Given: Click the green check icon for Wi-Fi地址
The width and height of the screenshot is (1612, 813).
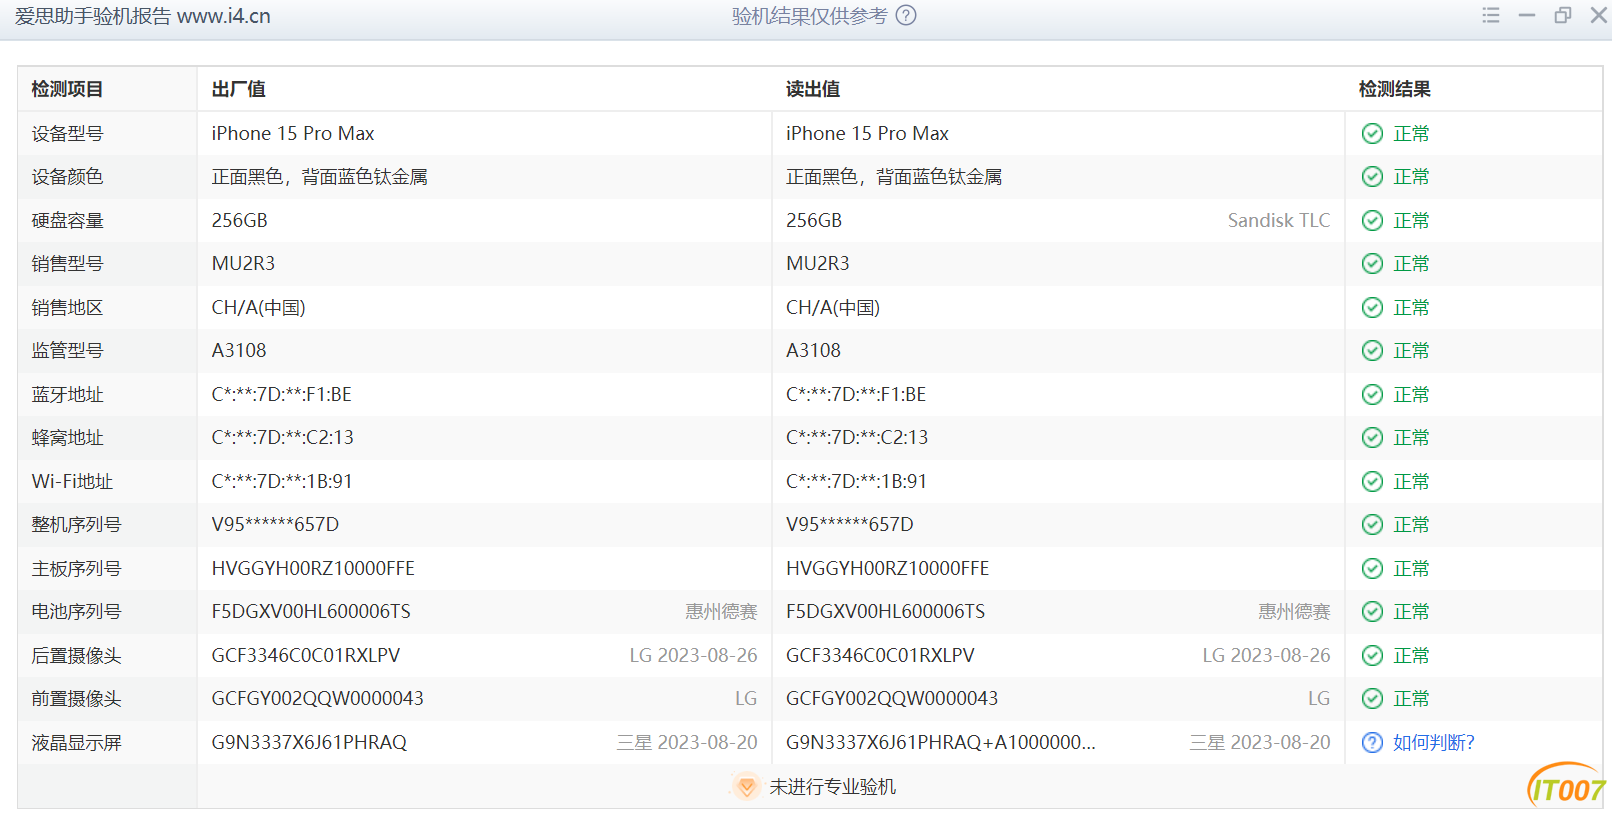Looking at the screenshot, I should click(1373, 482).
